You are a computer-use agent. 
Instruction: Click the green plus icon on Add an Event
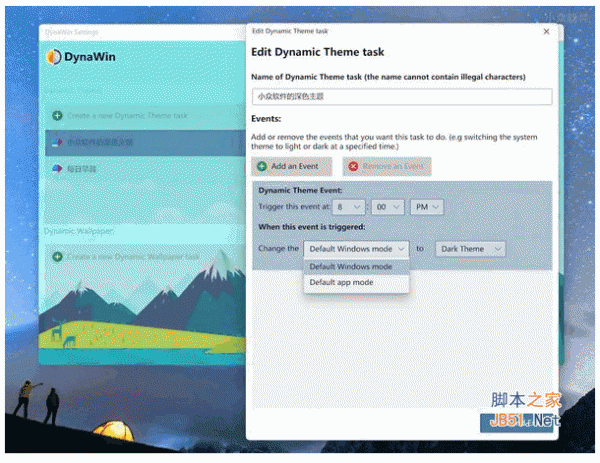[x=262, y=166]
